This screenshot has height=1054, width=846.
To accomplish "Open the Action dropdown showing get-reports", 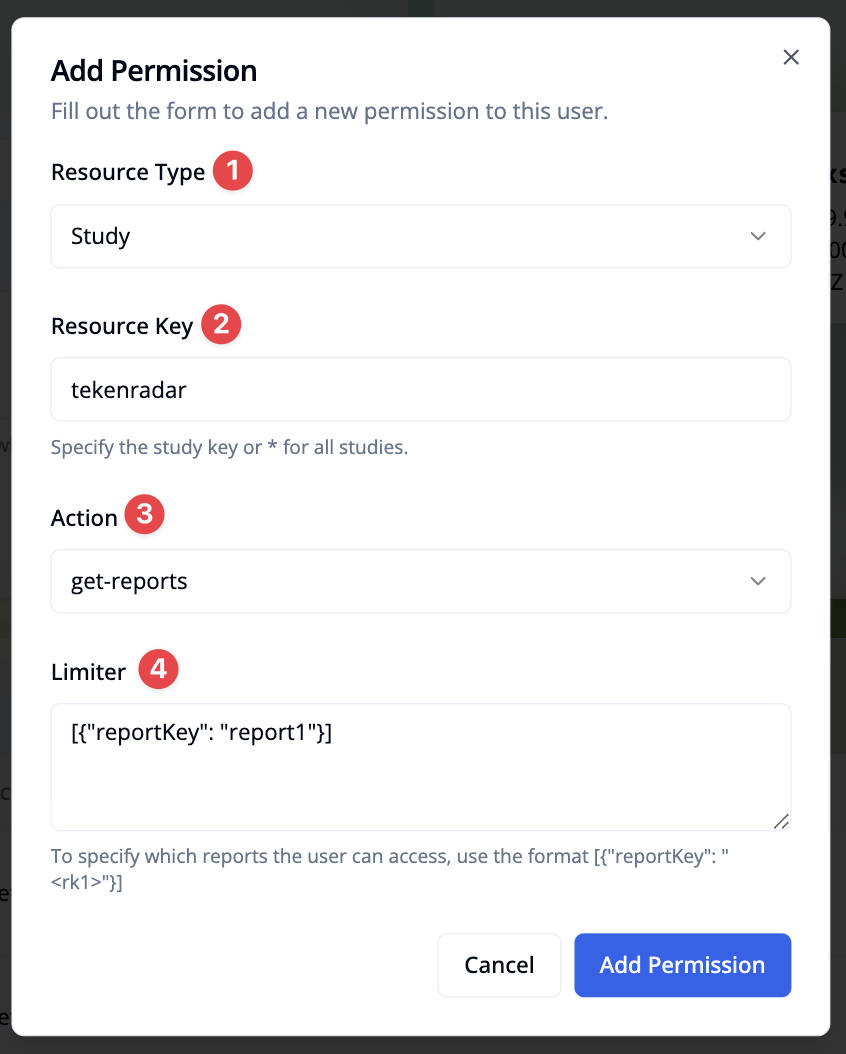I will 420,581.
